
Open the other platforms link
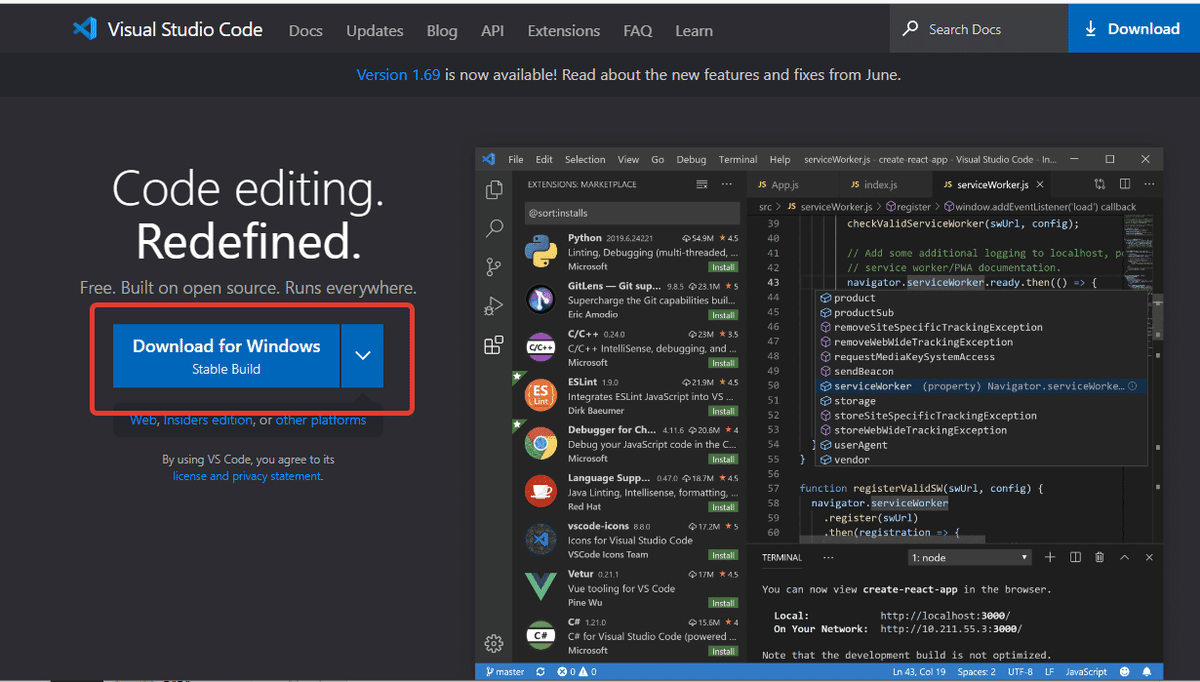(x=321, y=420)
